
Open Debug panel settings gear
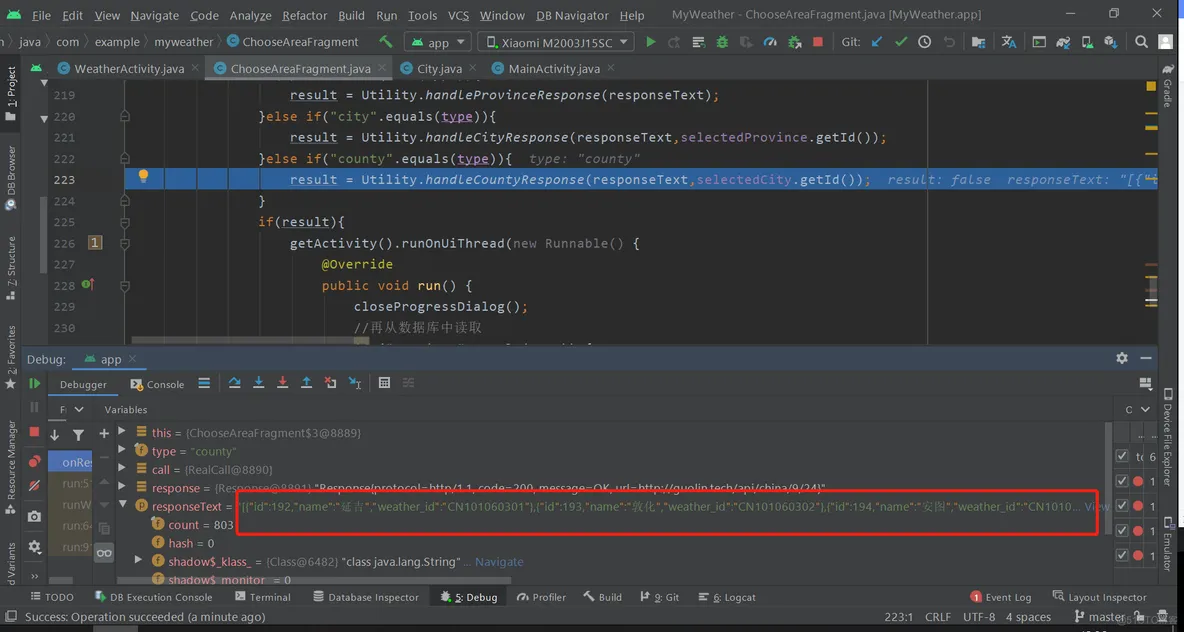tap(1122, 358)
